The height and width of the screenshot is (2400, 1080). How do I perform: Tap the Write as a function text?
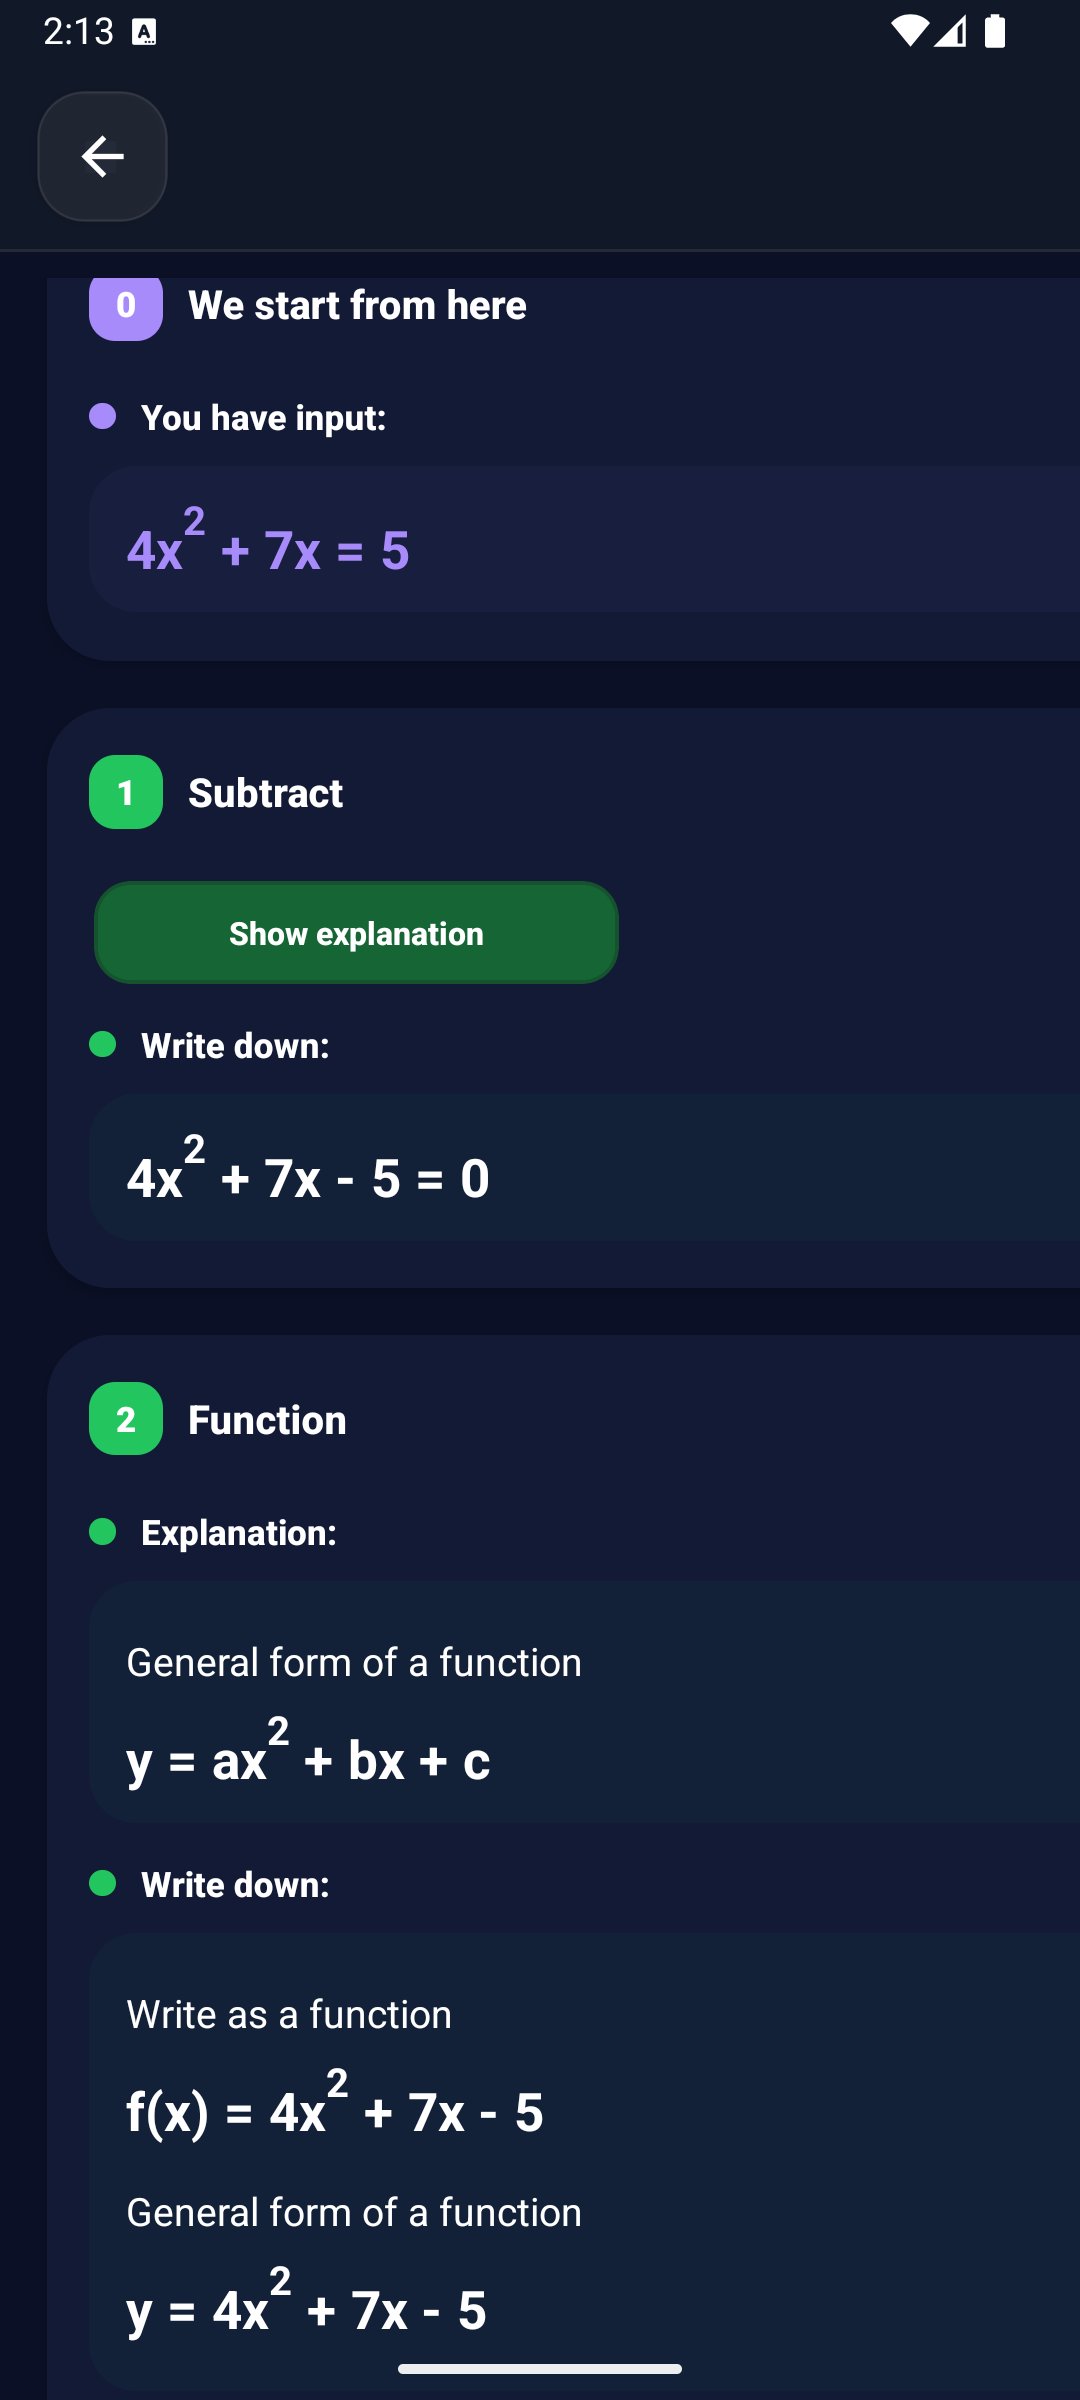pyautogui.click(x=289, y=2014)
